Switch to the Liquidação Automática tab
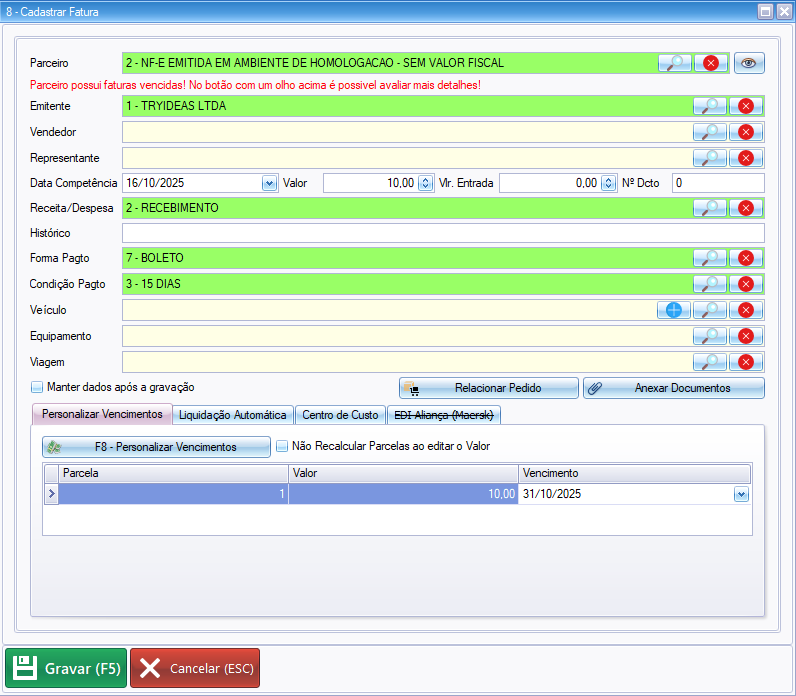The width and height of the screenshot is (796, 696). coord(232,415)
